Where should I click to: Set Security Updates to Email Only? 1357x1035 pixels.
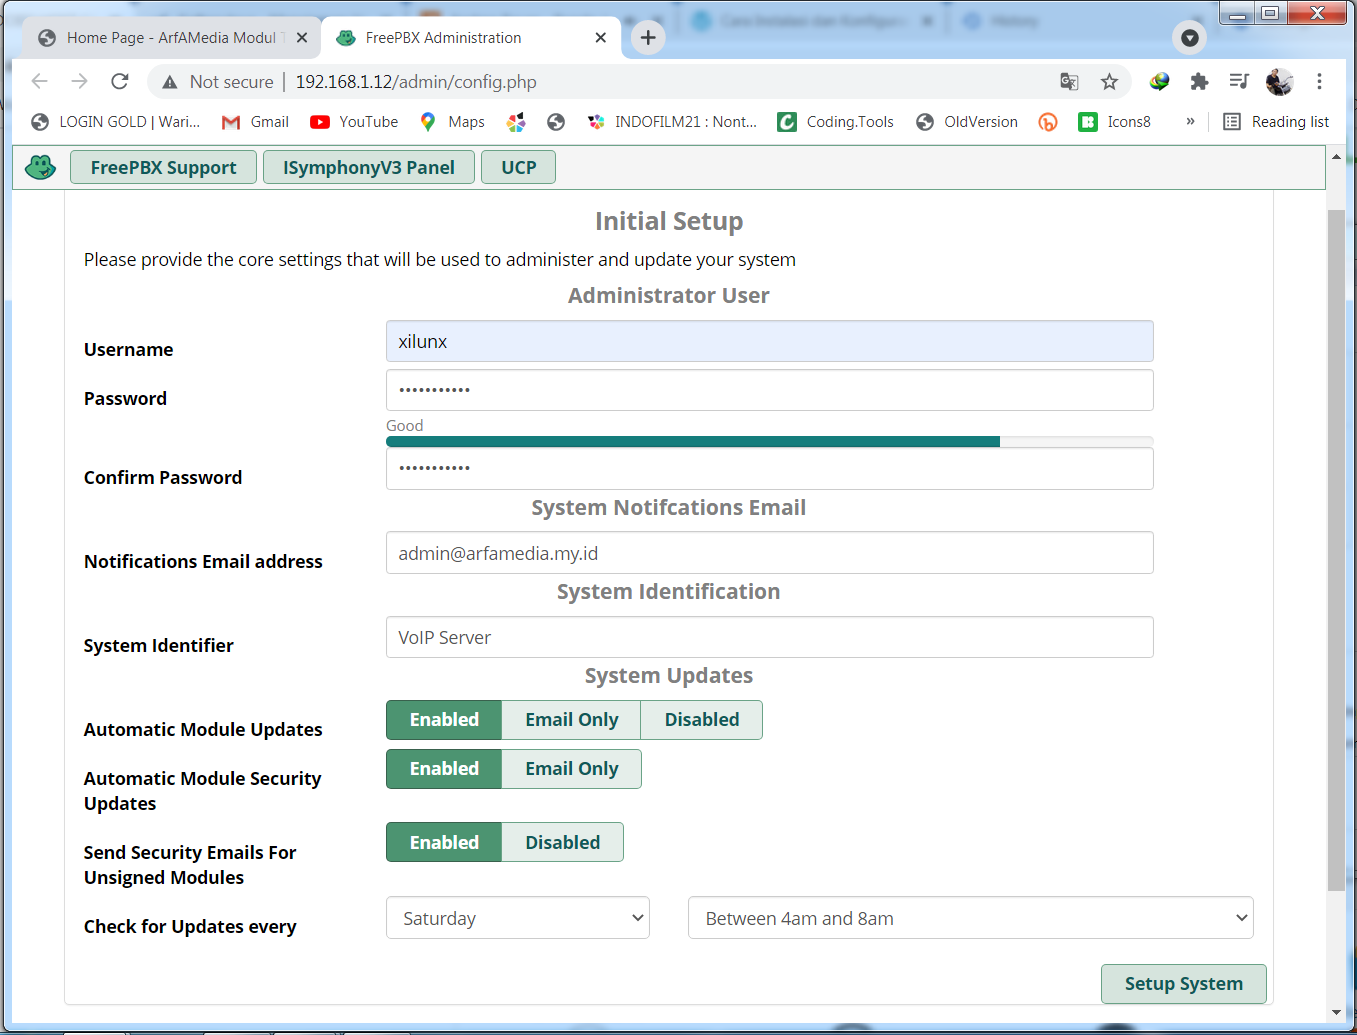571,769
